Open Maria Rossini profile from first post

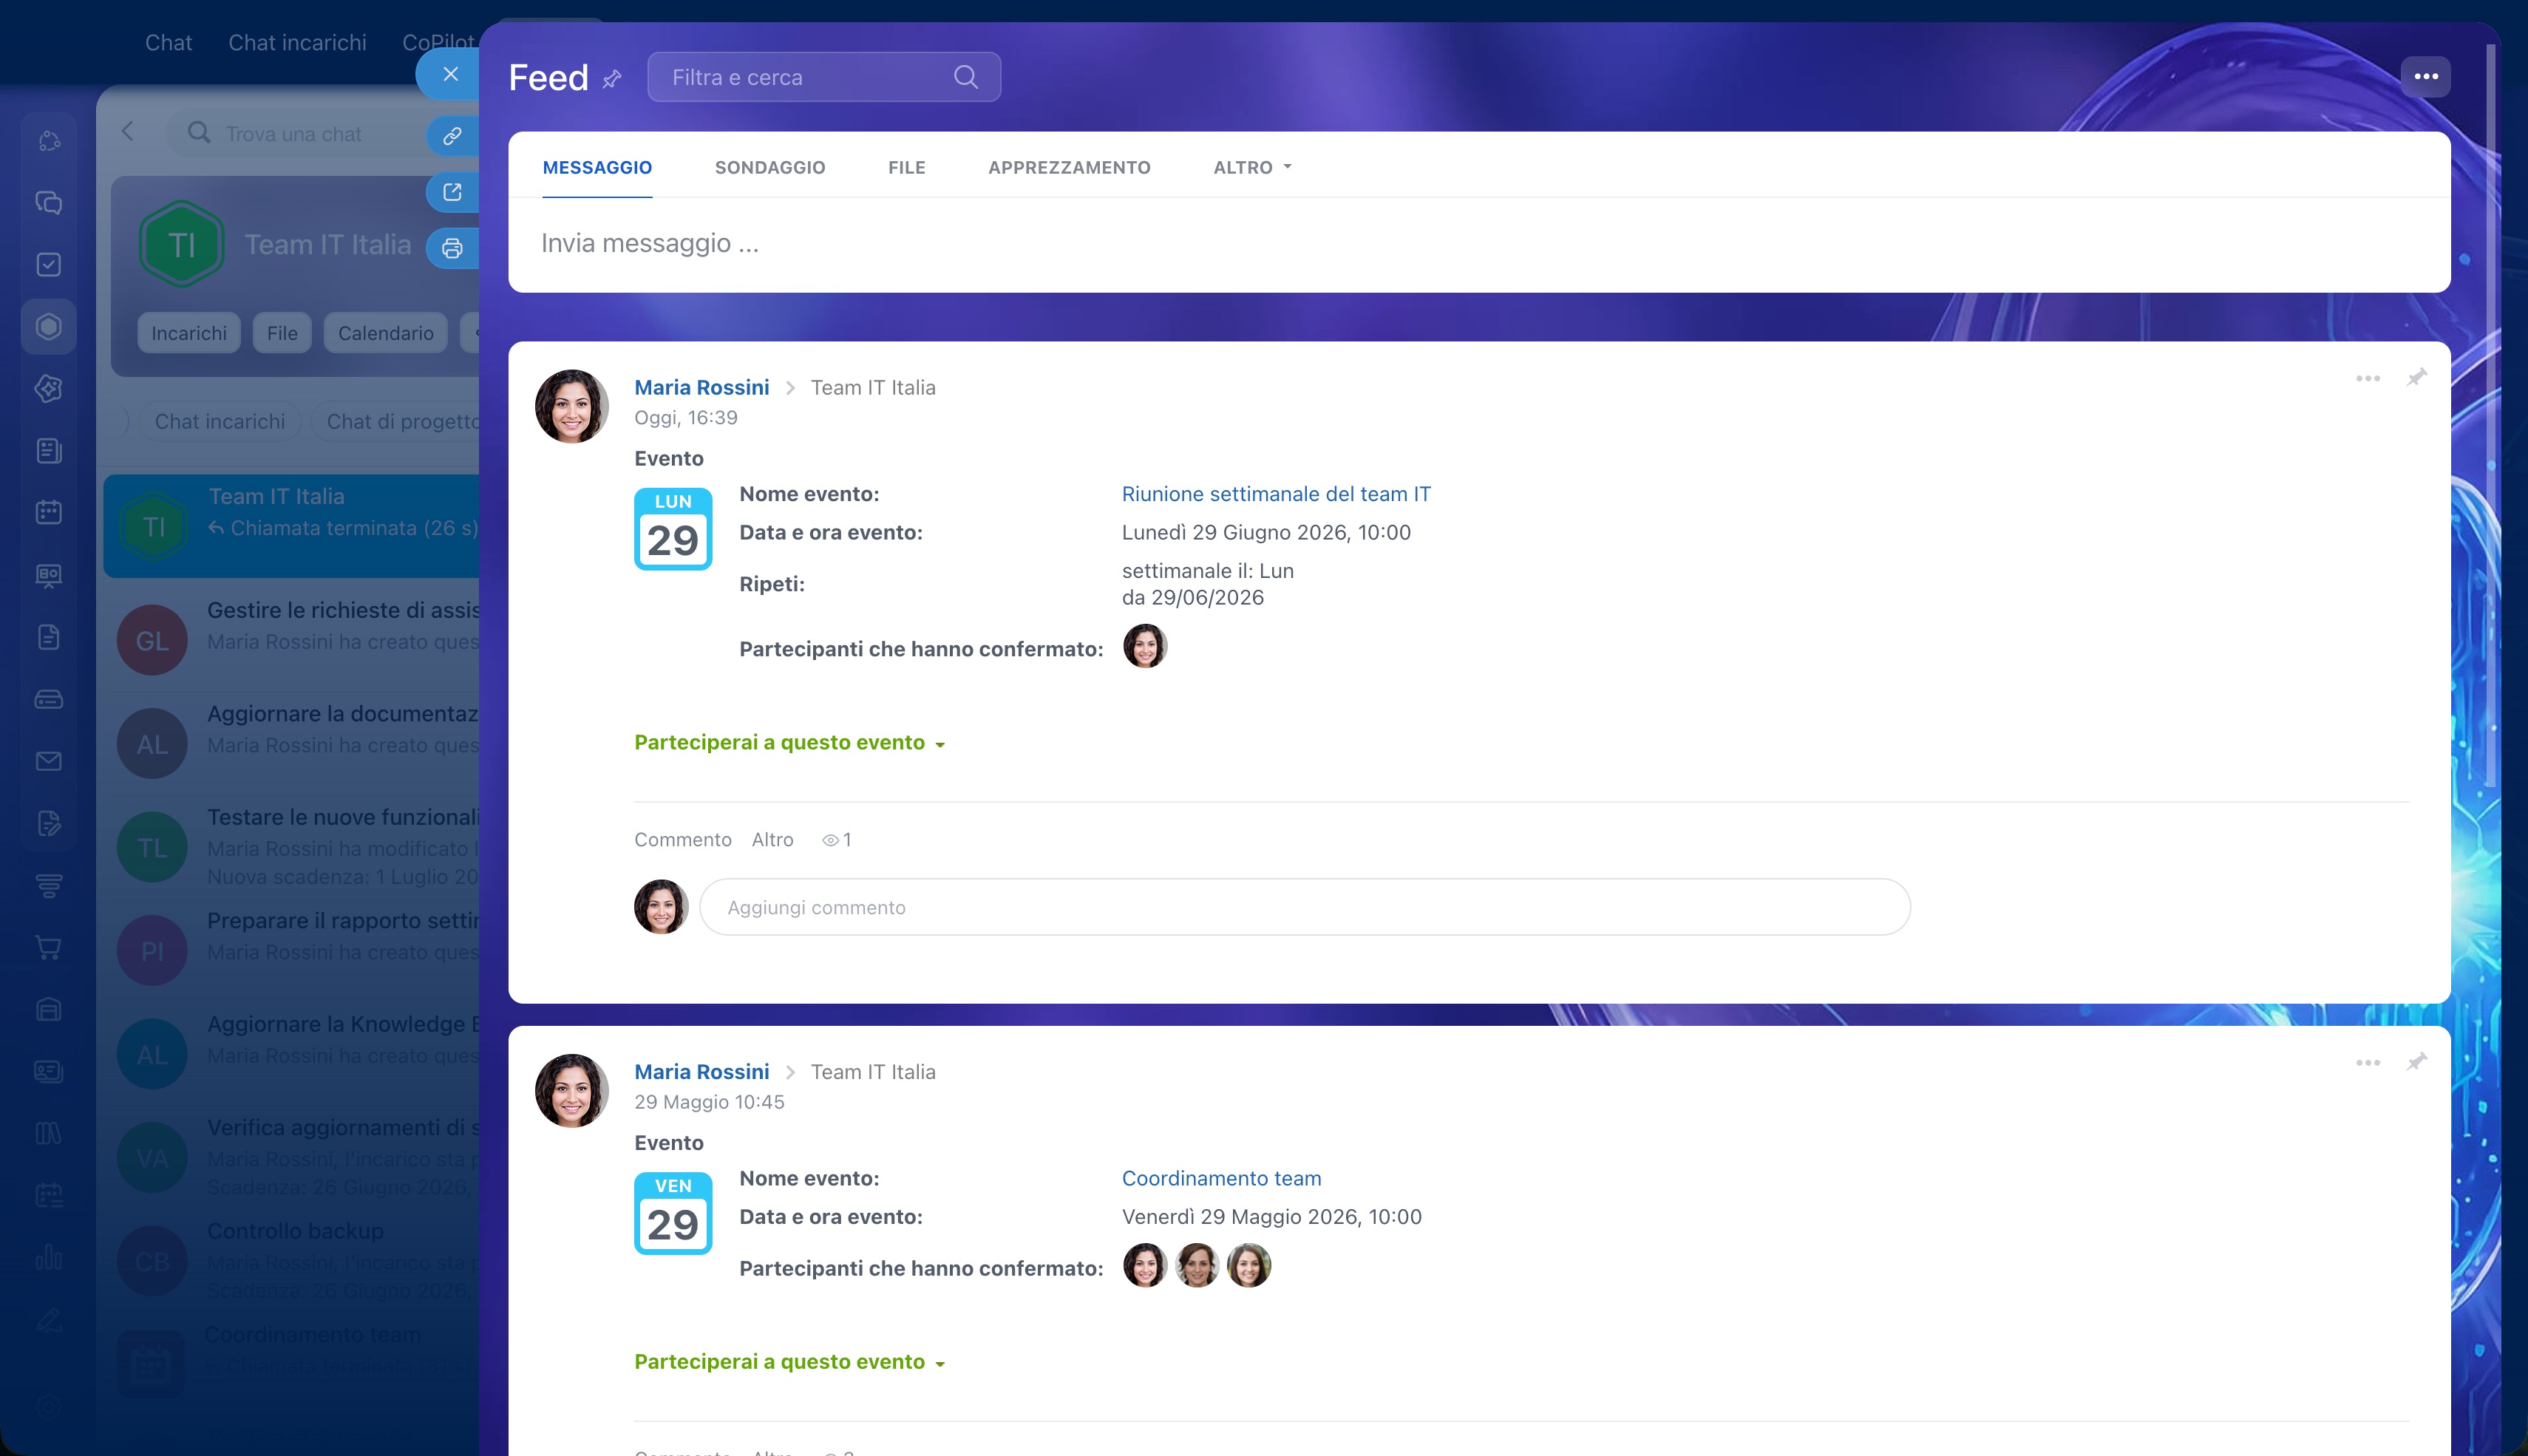tap(701, 387)
